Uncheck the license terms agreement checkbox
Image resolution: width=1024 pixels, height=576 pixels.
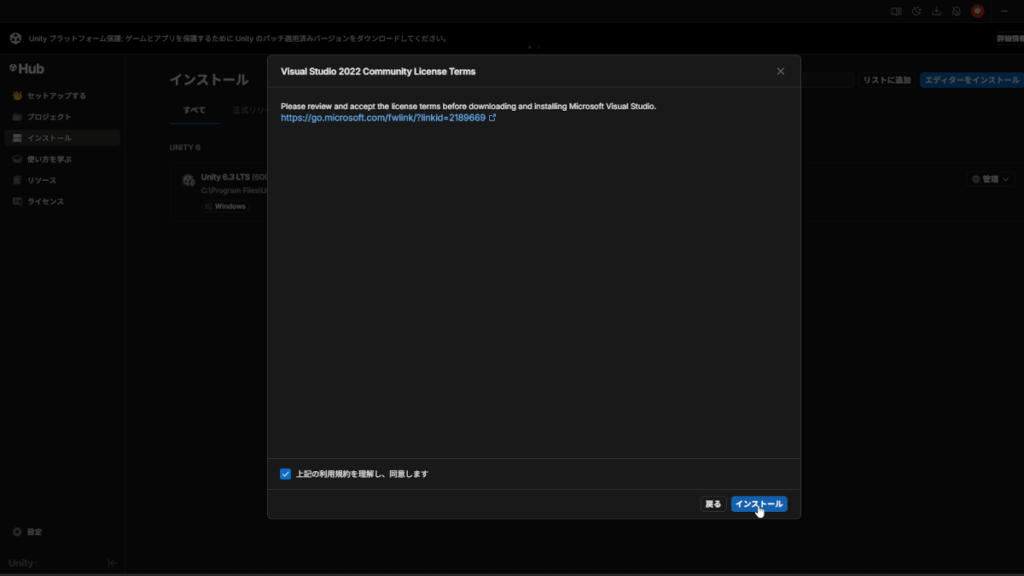point(286,474)
